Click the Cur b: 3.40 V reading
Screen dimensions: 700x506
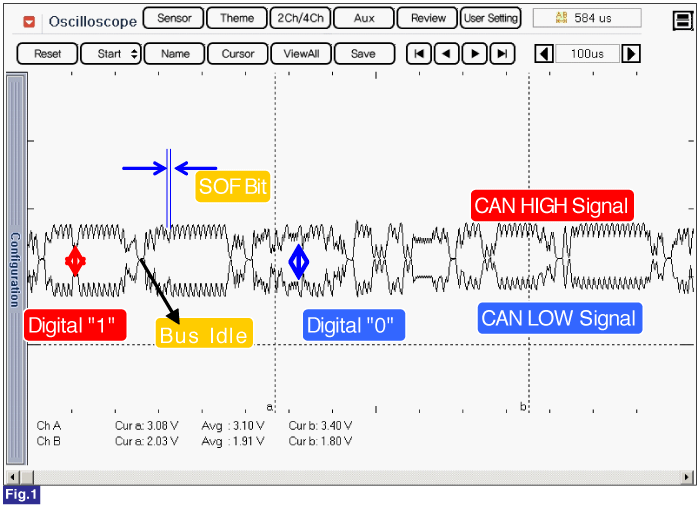click(320, 426)
